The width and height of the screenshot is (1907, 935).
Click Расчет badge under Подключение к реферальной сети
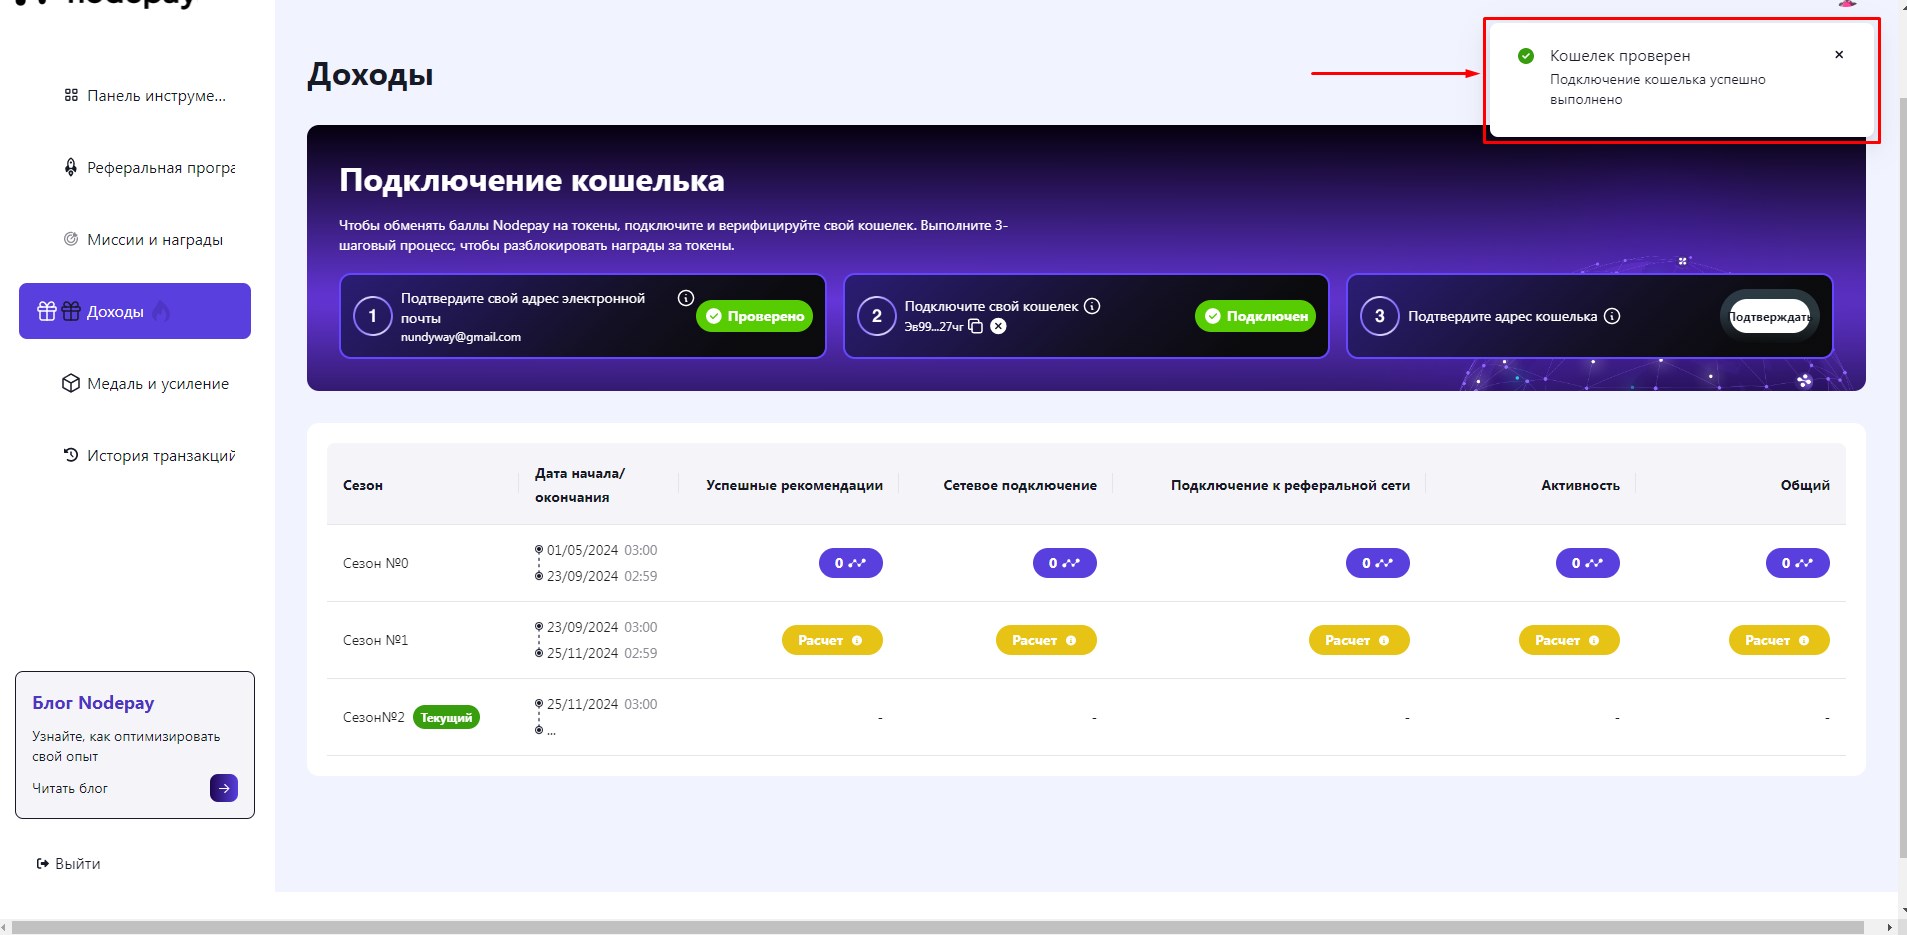pyautogui.click(x=1359, y=640)
